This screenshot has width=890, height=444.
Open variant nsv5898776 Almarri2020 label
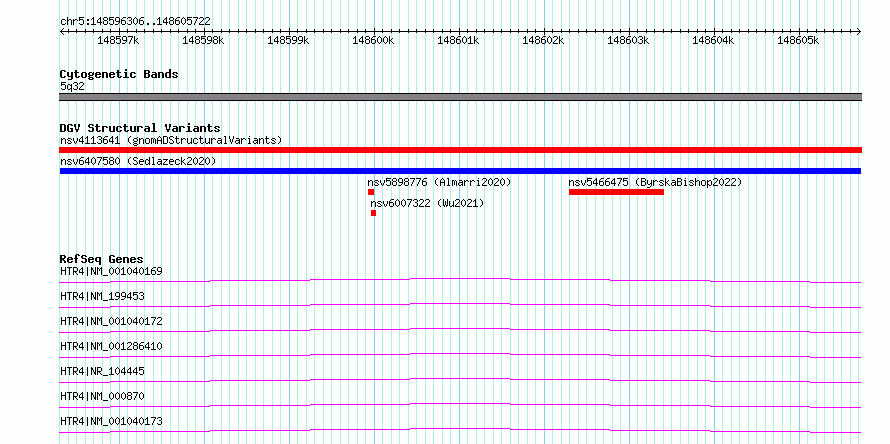pyautogui.click(x=439, y=182)
